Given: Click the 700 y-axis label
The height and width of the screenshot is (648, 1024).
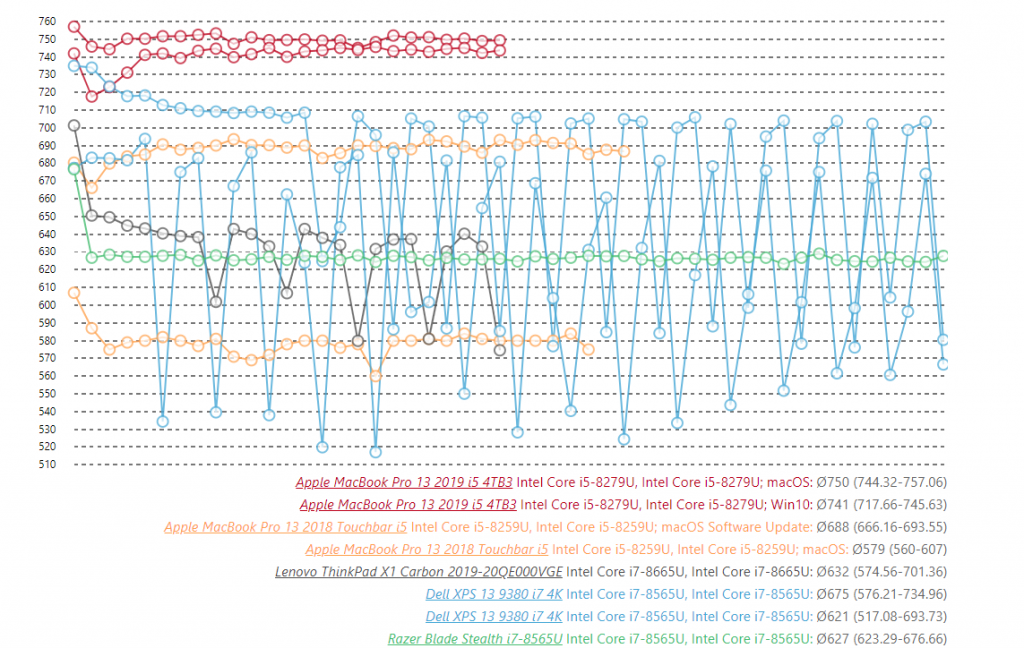Looking at the screenshot, I should point(47,128).
